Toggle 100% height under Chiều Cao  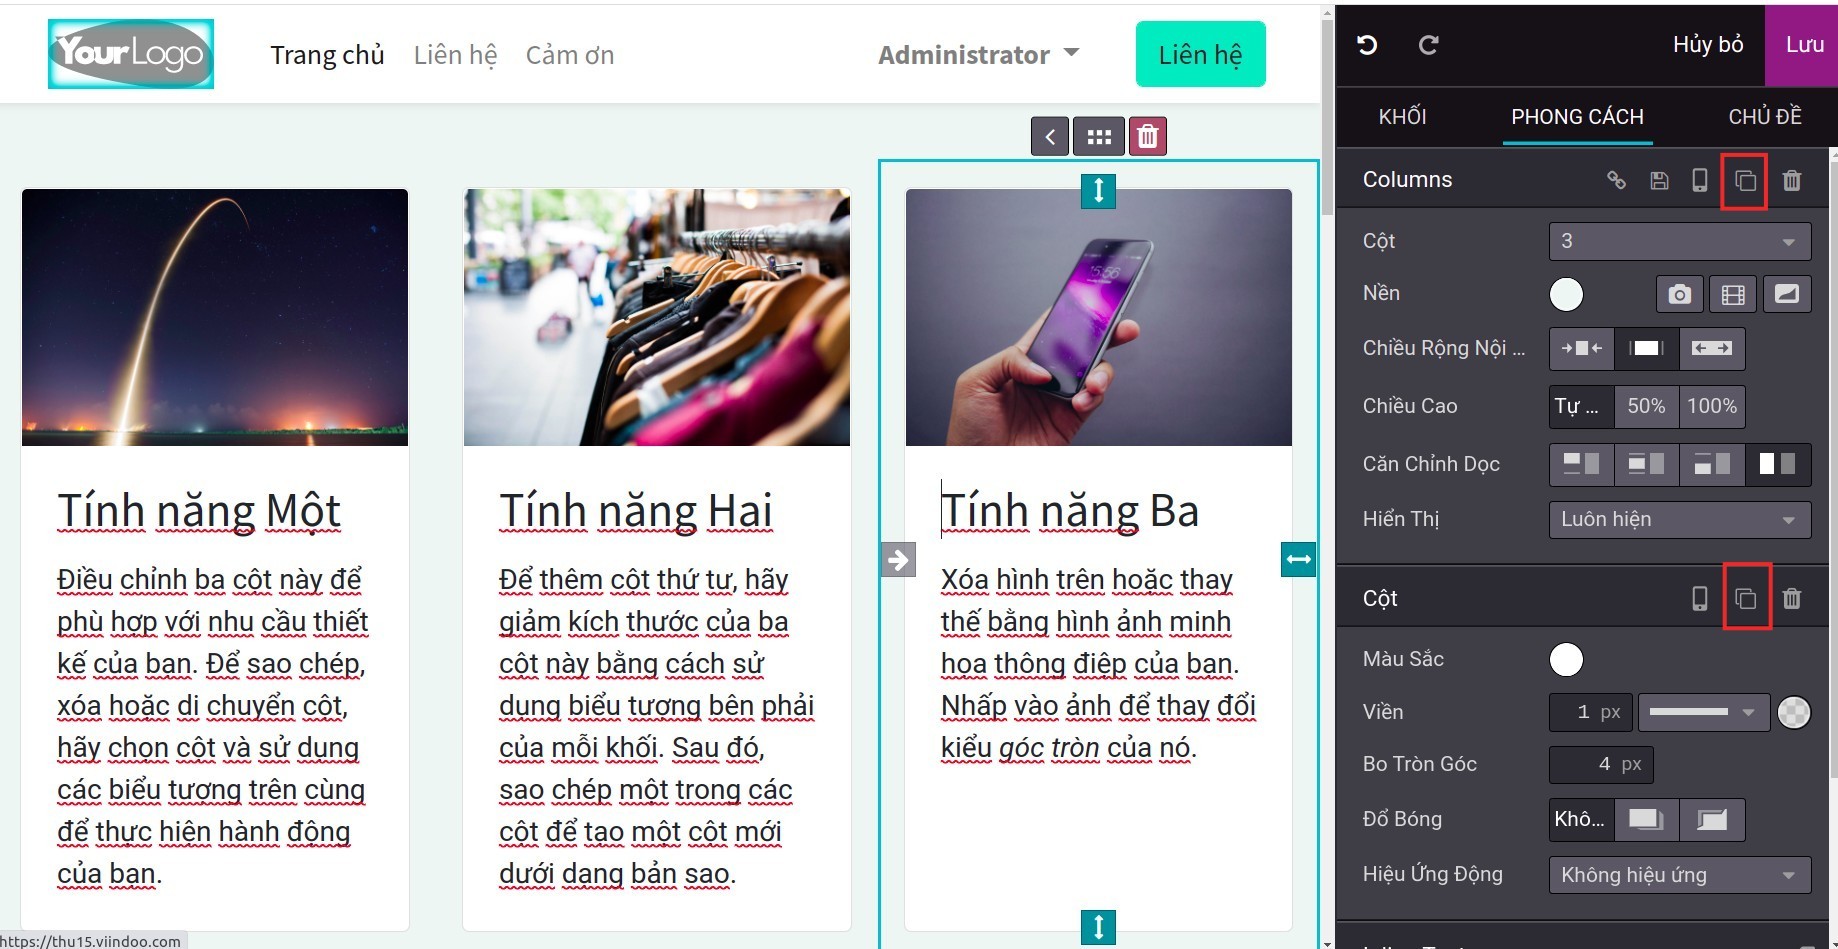pyautogui.click(x=1712, y=406)
